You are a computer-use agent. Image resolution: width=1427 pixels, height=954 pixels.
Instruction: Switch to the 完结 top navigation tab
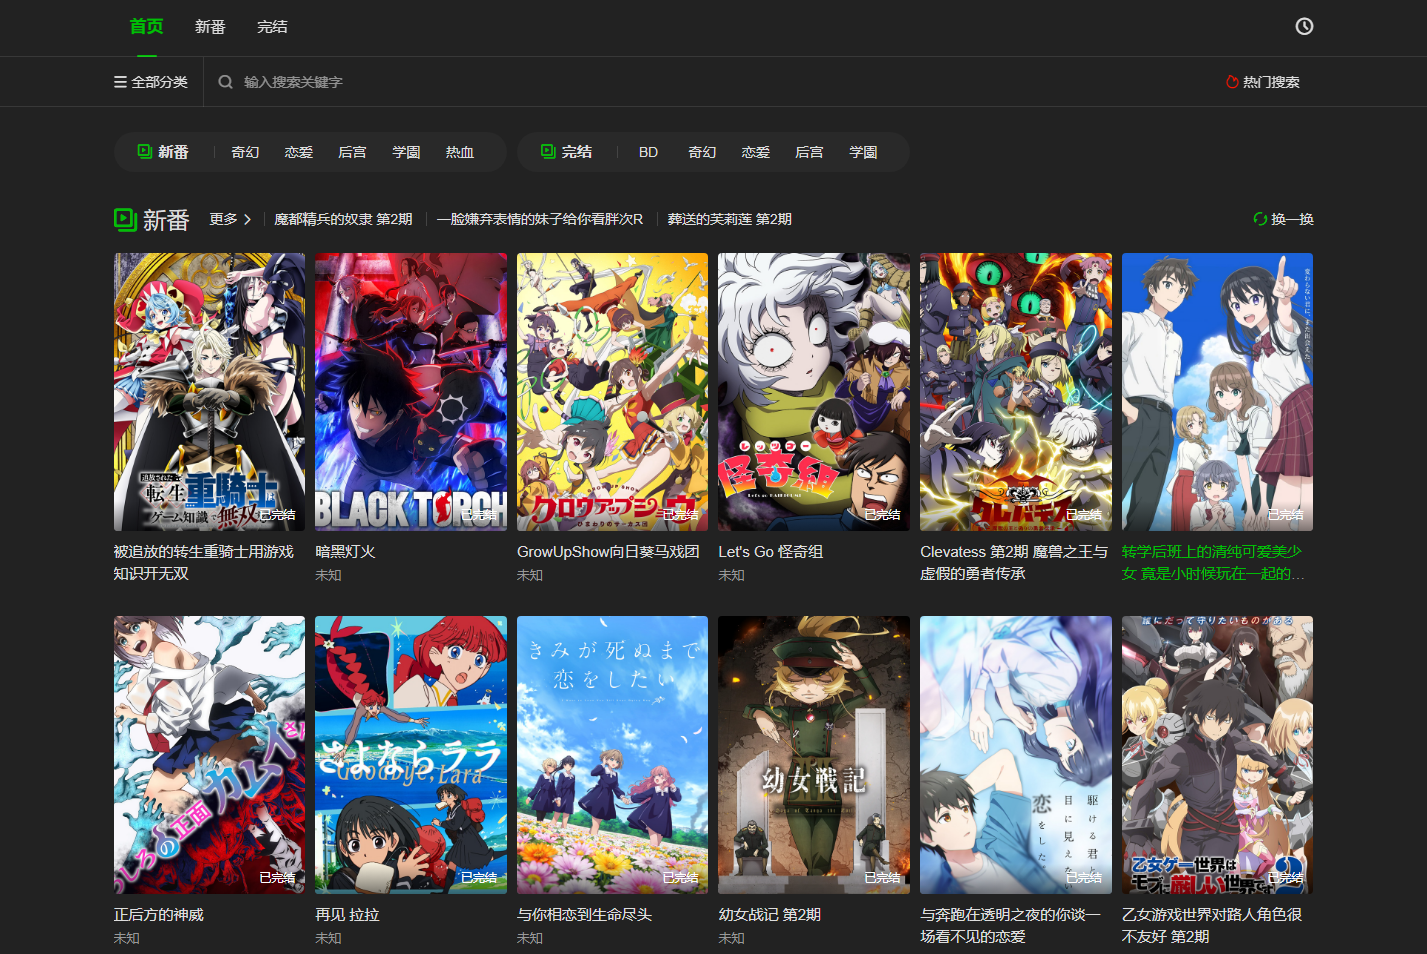(272, 27)
